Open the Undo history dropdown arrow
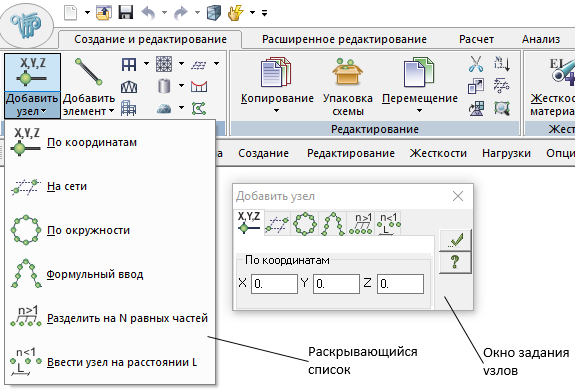This screenshot has height=391, width=581. [164, 13]
